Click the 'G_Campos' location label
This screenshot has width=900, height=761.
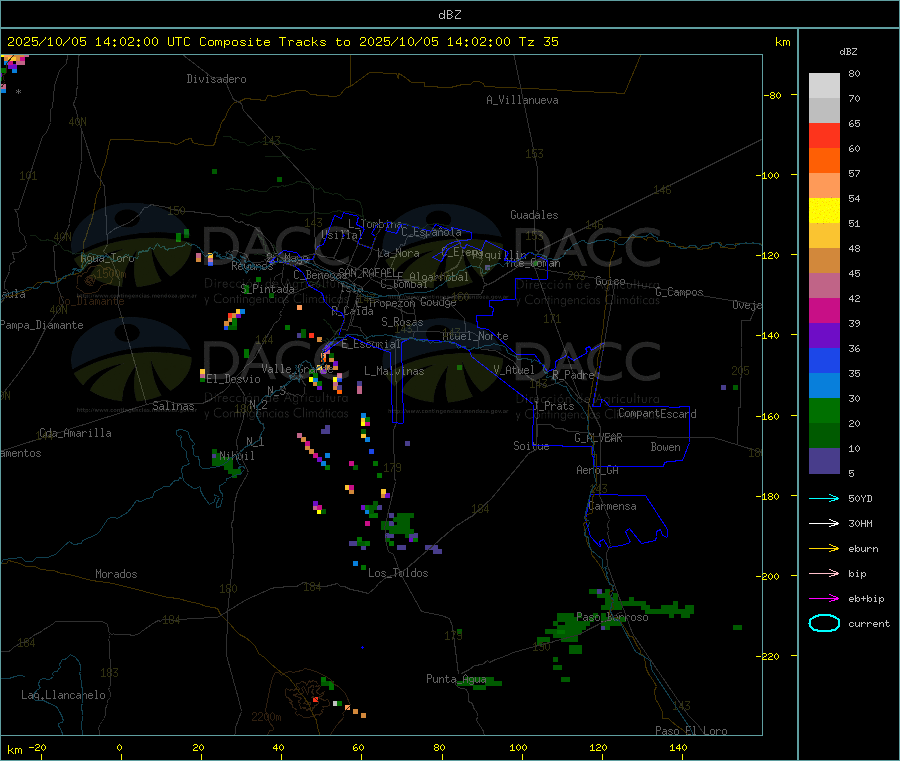coord(680,292)
